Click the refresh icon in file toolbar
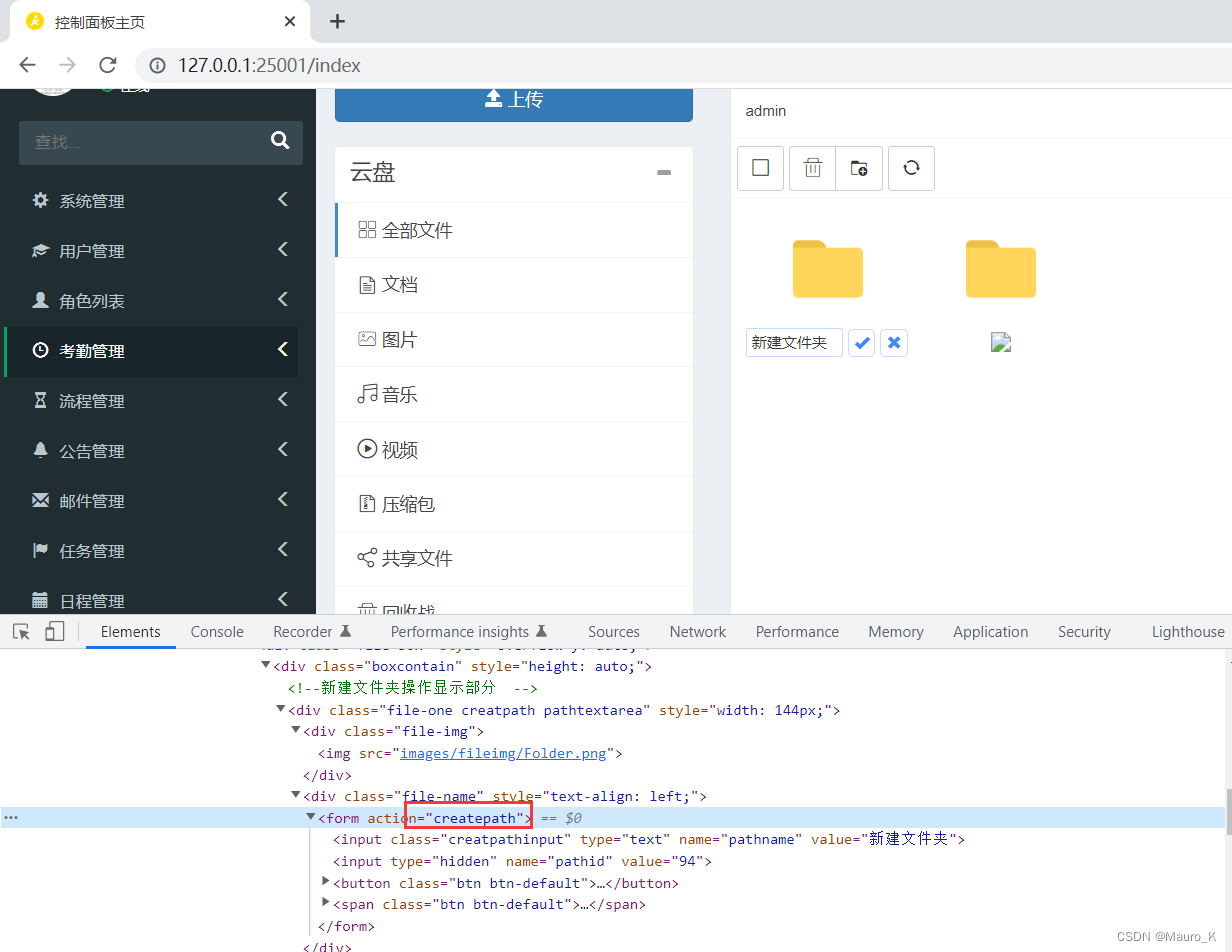This screenshot has height=952, width=1232. [911, 168]
